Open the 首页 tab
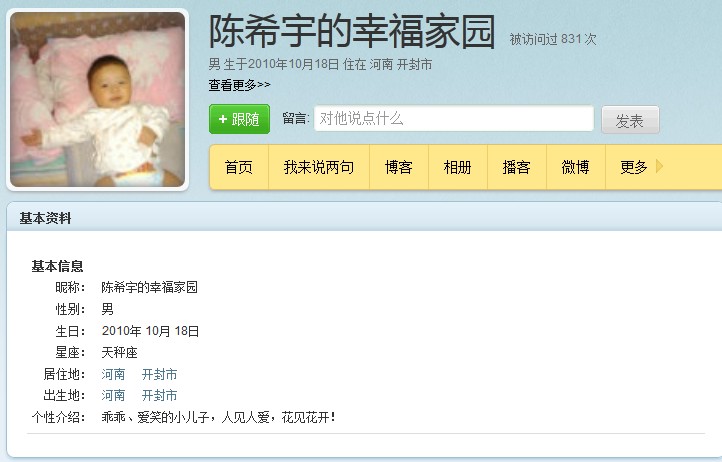This screenshot has width=722, height=462. [x=239, y=167]
